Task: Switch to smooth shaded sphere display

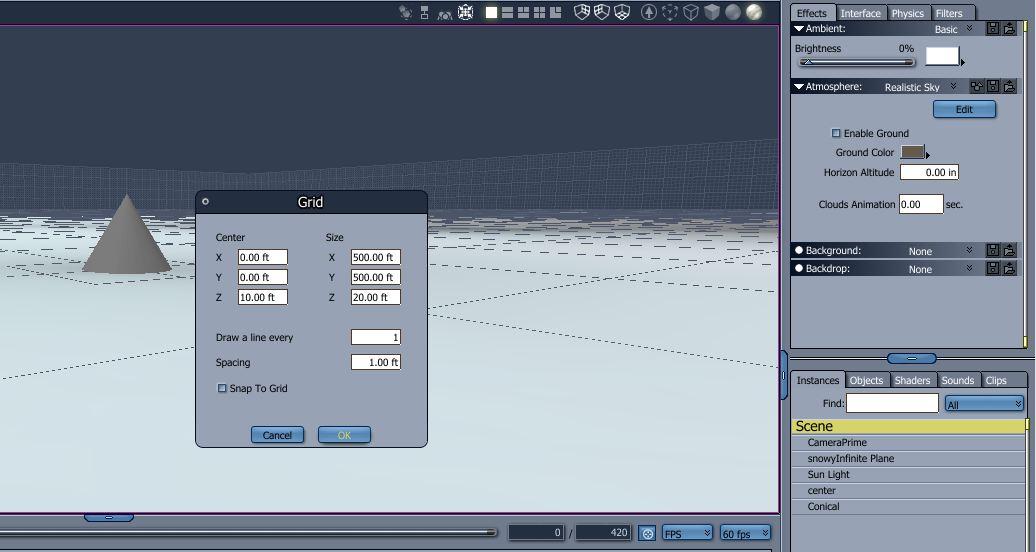Action: [733, 12]
